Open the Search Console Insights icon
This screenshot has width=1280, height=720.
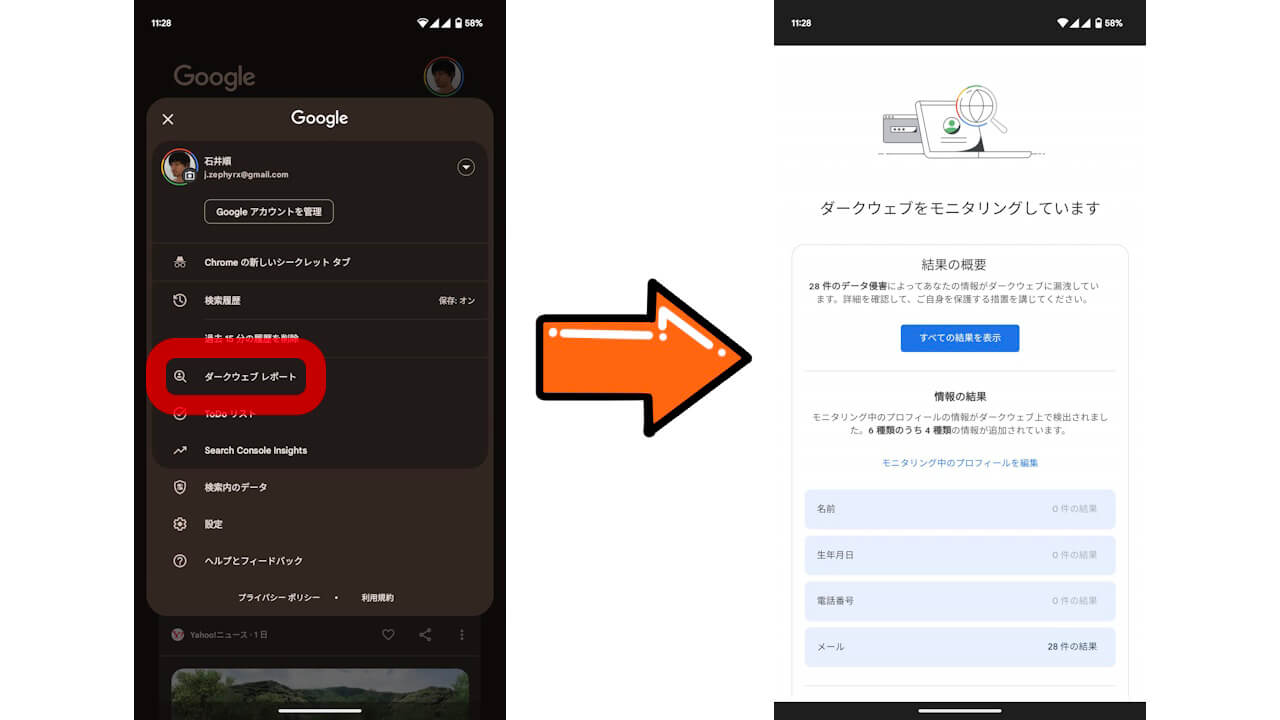(x=178, y=450)
